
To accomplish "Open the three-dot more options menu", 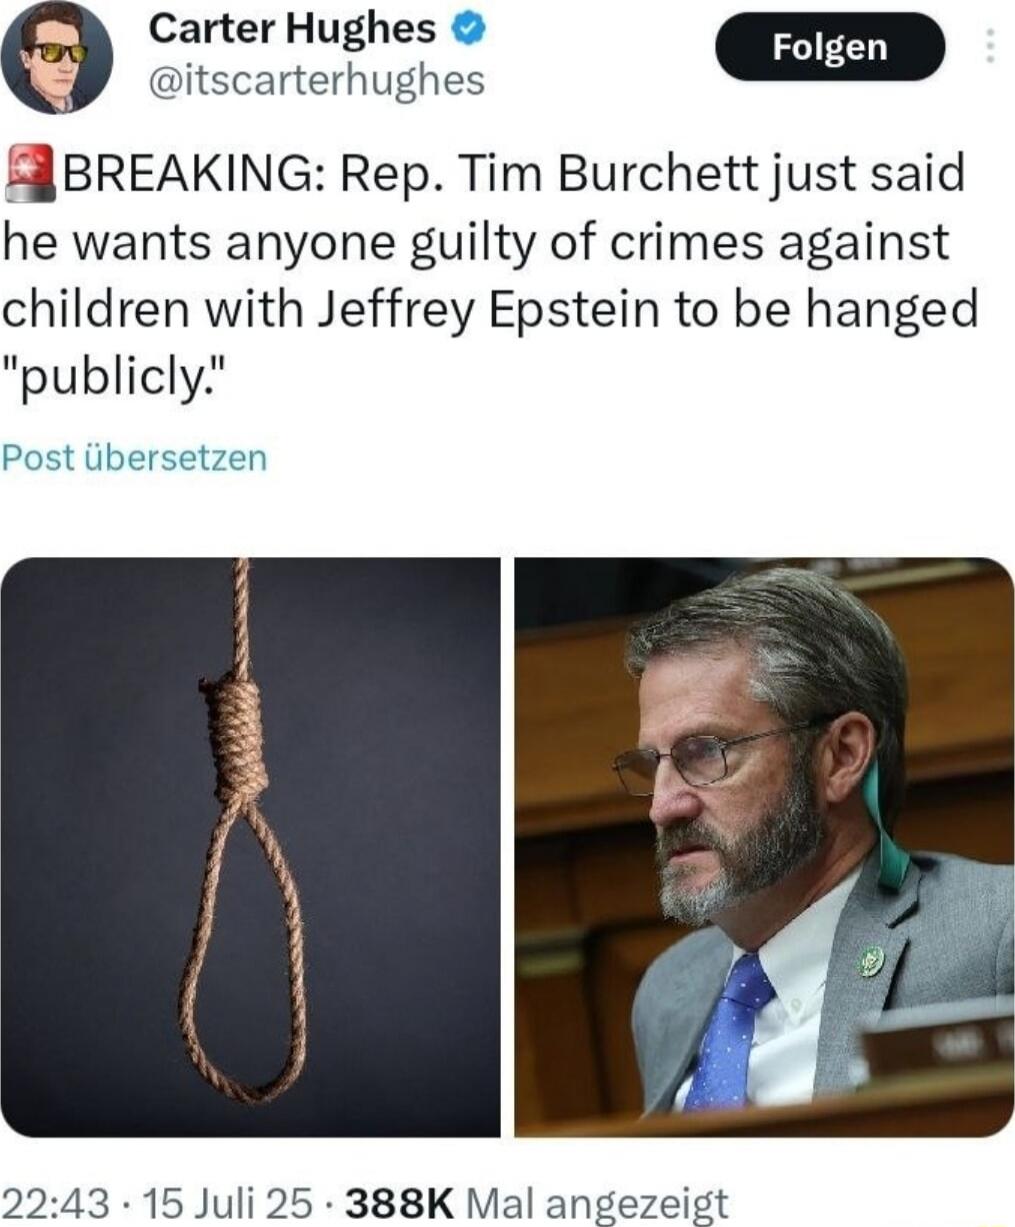I will click(989, 46).
